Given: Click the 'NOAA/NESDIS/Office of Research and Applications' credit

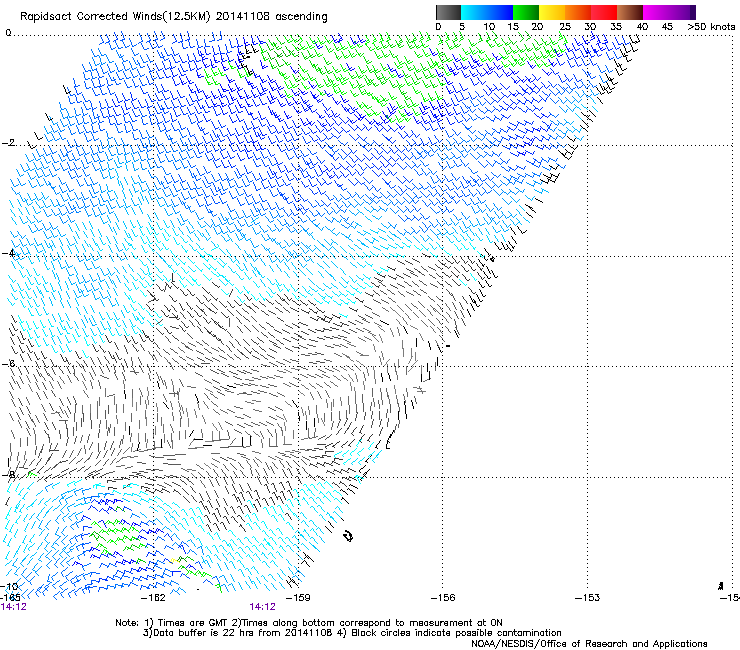Looking at the screenshot, I should point(589,644).
